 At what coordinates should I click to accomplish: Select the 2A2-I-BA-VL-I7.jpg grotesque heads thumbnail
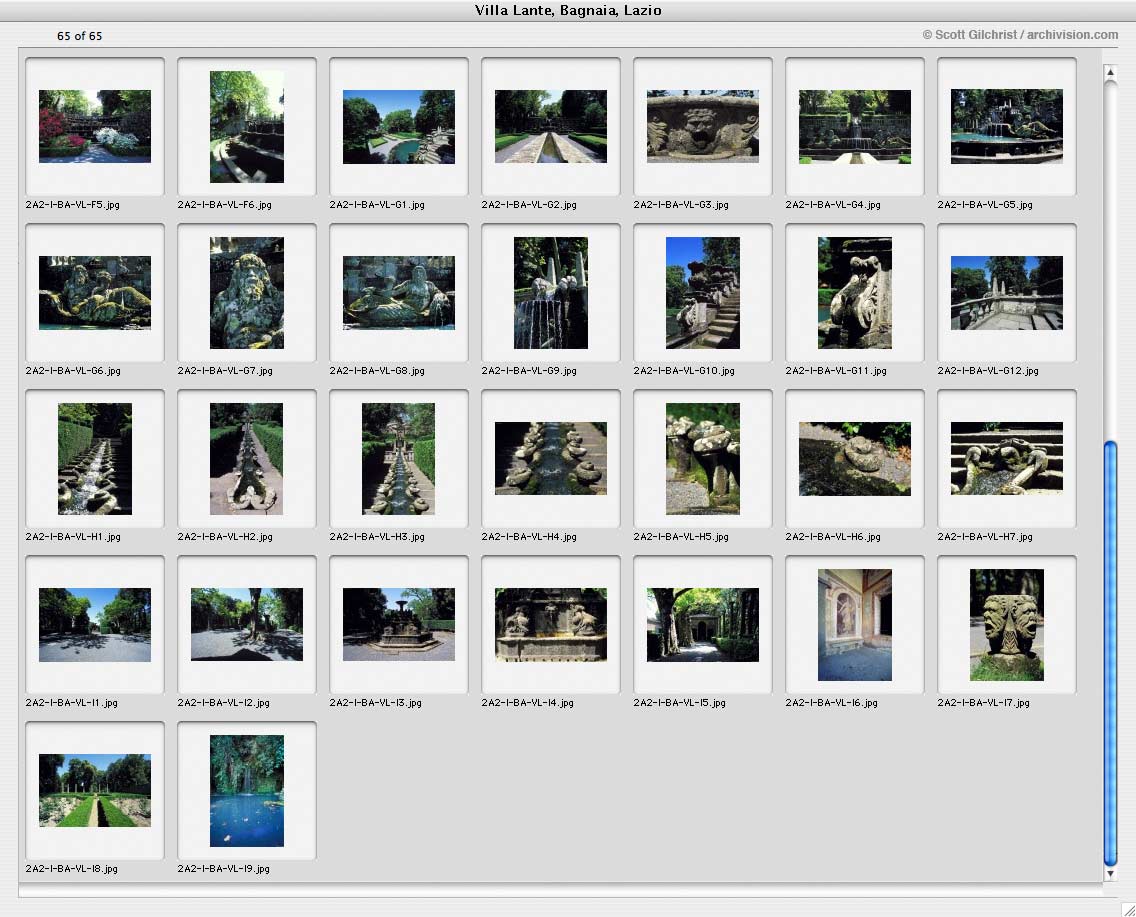click(x=1007, y=624)
